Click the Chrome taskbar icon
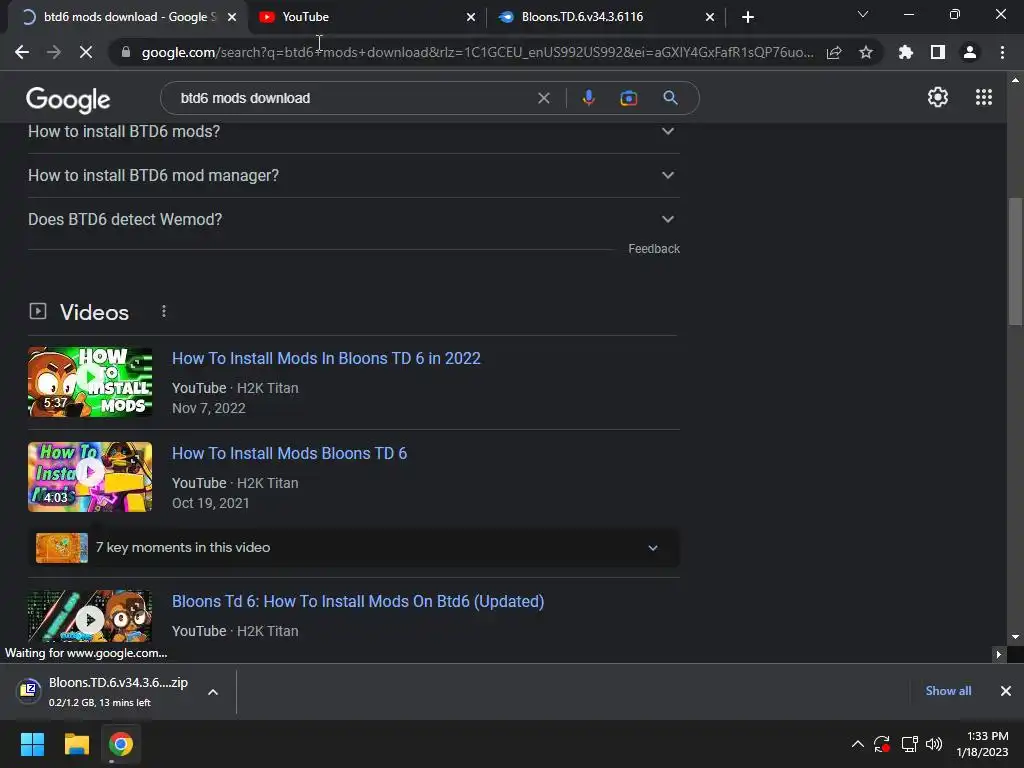 121,744
